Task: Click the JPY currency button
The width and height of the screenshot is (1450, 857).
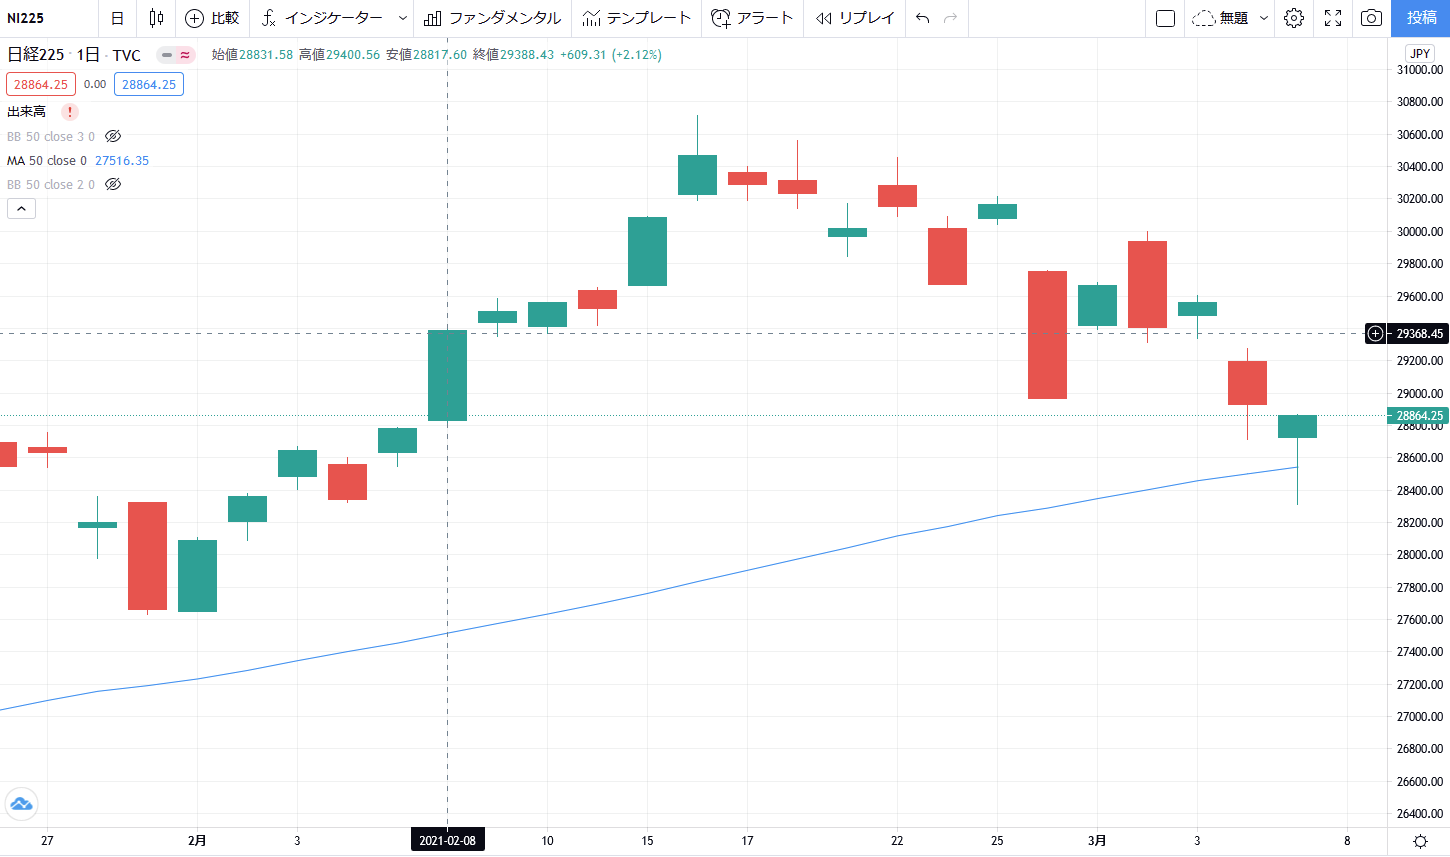Action: [1420, 54]
